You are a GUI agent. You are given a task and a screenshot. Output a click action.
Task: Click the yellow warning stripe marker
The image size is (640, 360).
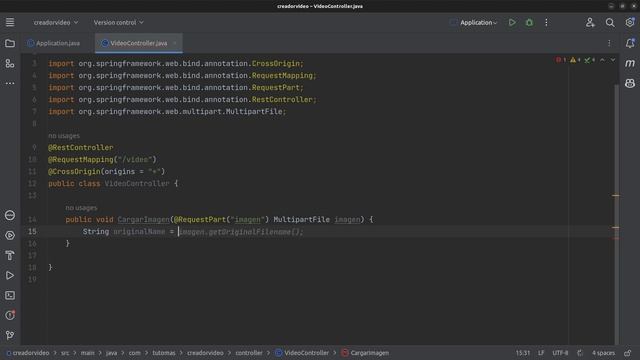616,196
